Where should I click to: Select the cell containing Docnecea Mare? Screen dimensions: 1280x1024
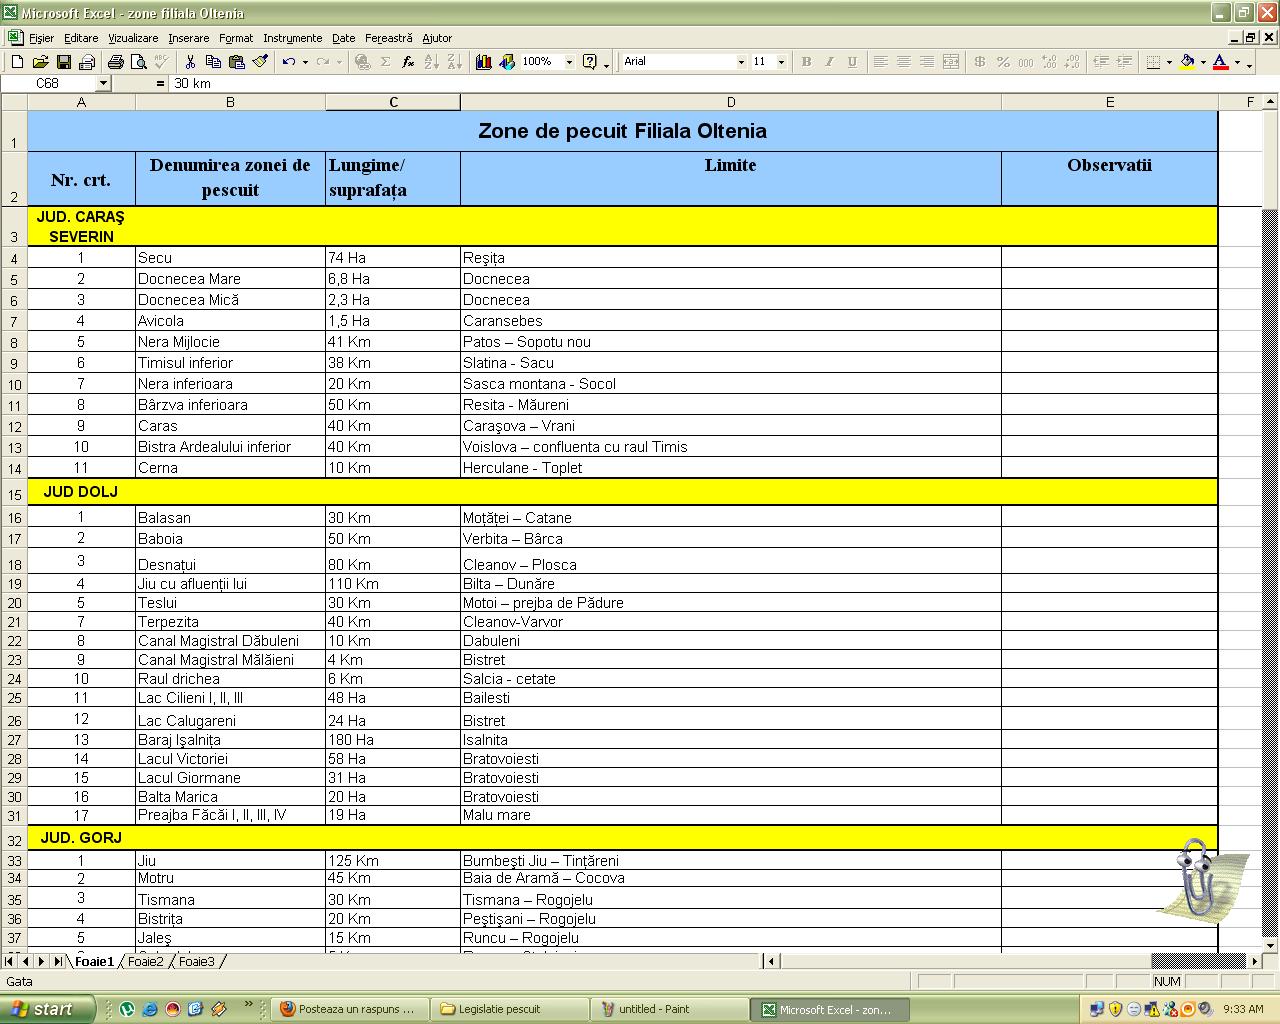pos(230,279)
